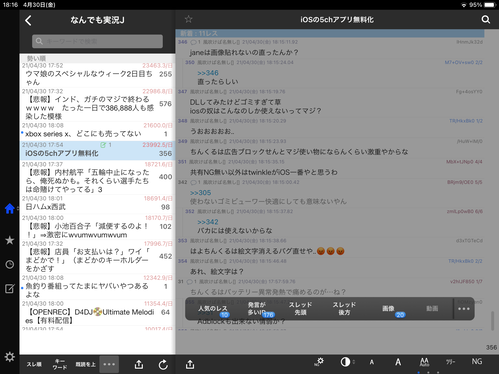Open 人気のレス in the popup menu
The width and height of the screenshot is (499, 374).
(213, 309)
